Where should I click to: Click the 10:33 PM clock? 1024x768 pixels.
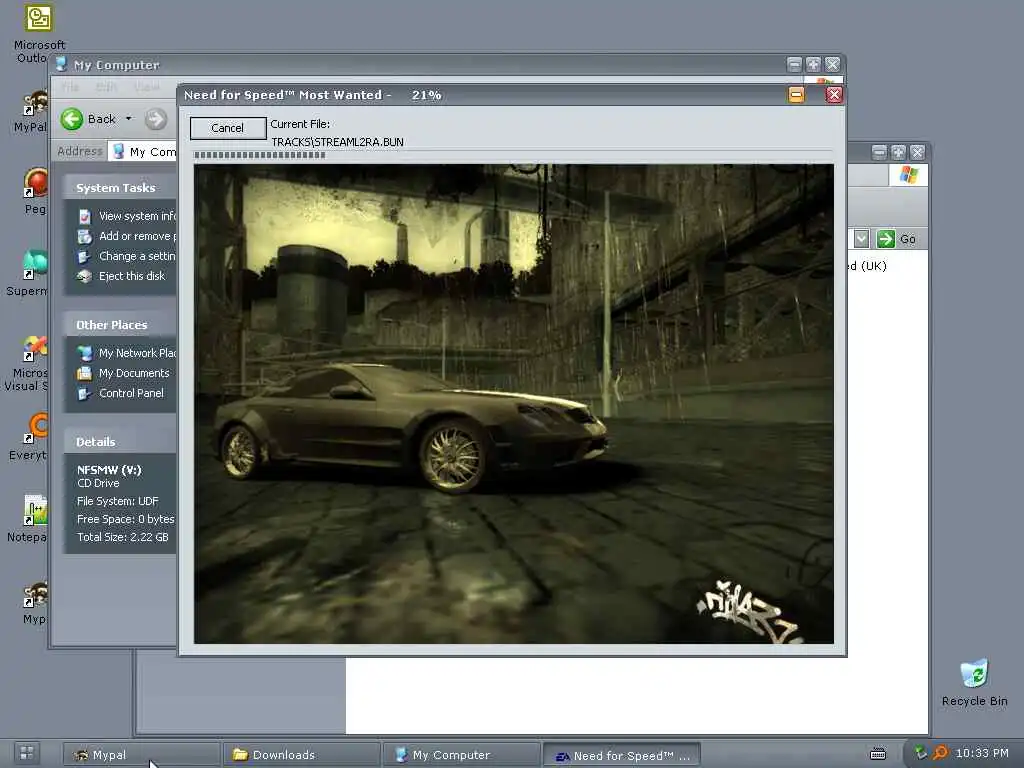click(x=982, y=753)
